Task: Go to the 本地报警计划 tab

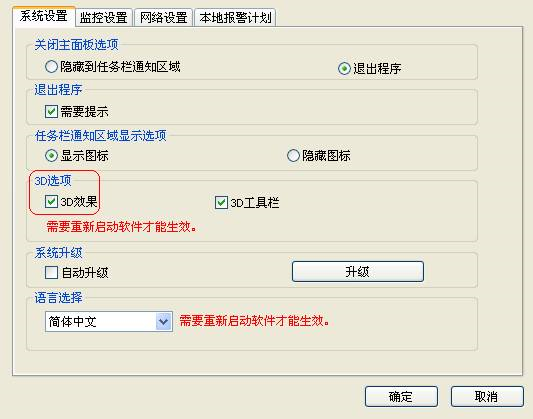Action: [x=235, y=17]
